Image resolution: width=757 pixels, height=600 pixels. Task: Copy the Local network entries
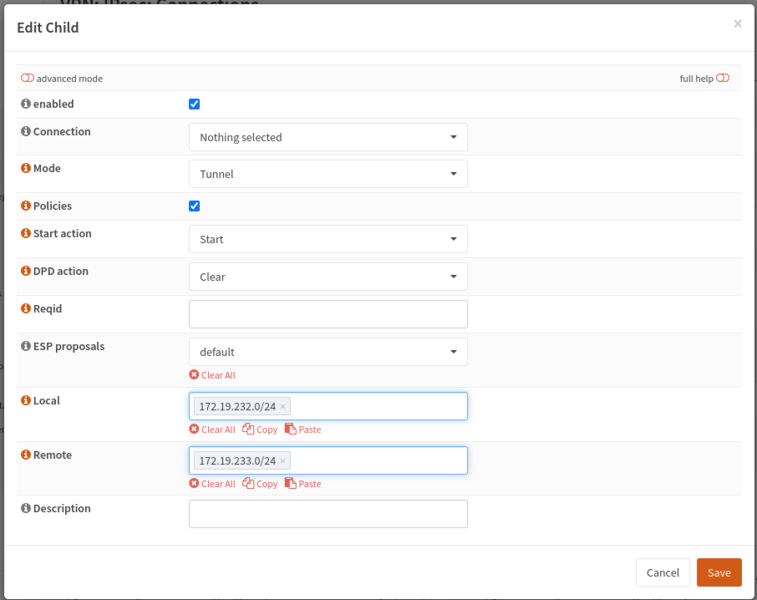(x=260, y=429)
